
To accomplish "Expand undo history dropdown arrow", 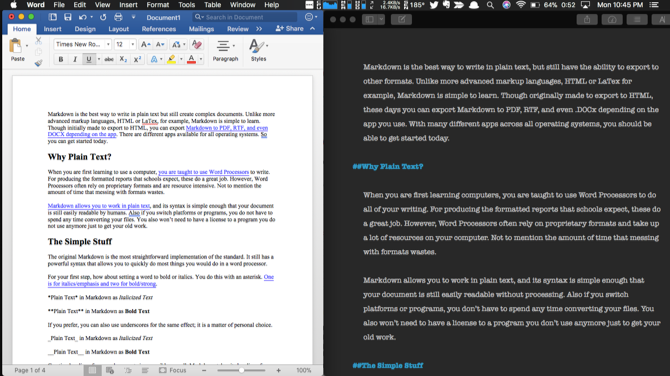I will click(91, 17).
